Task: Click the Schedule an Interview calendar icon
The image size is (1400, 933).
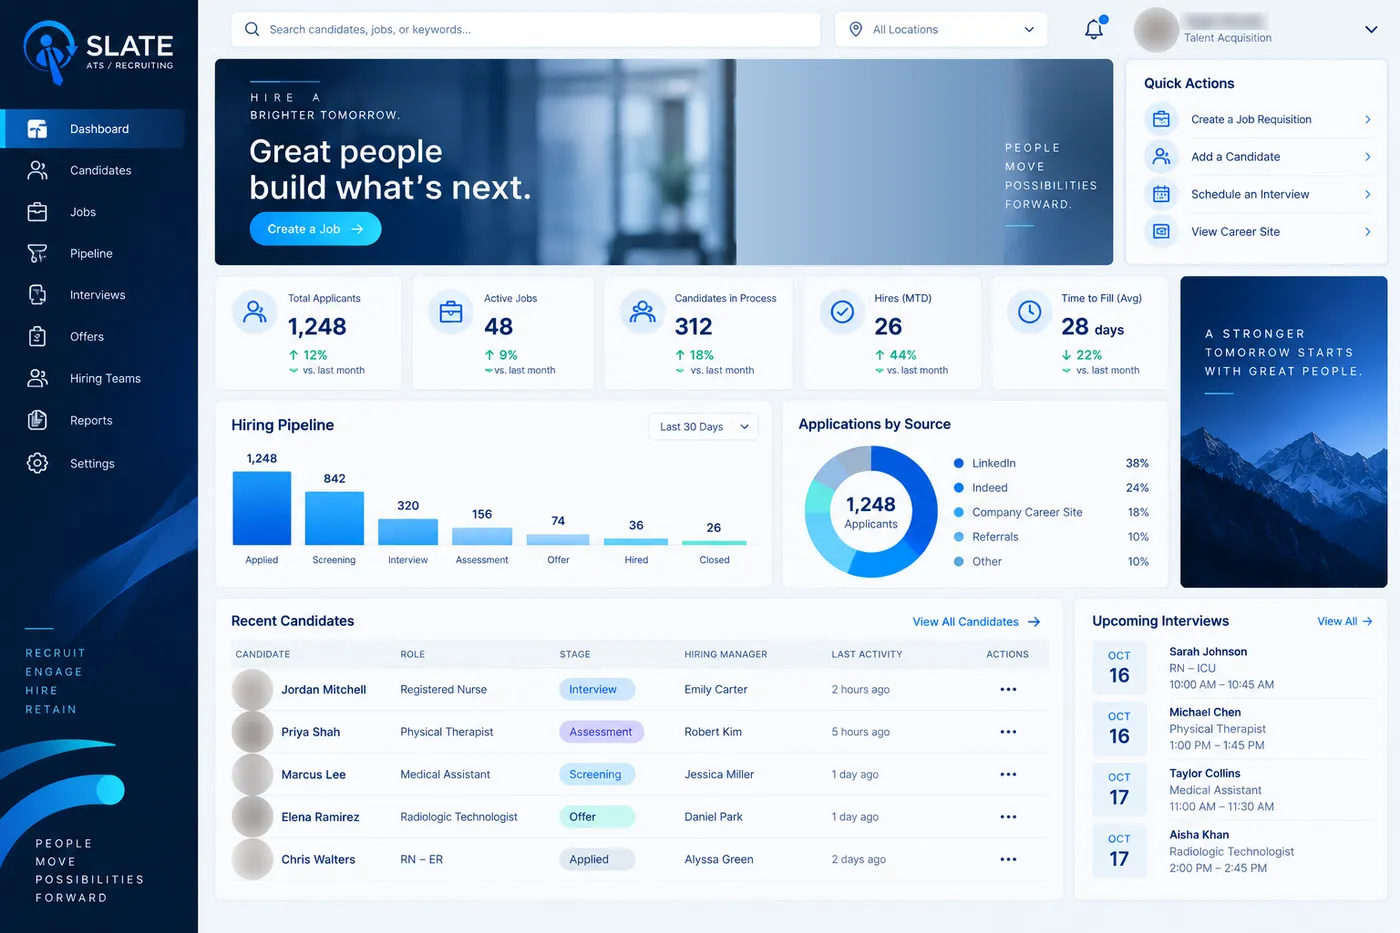Action: coord(1161,194)
